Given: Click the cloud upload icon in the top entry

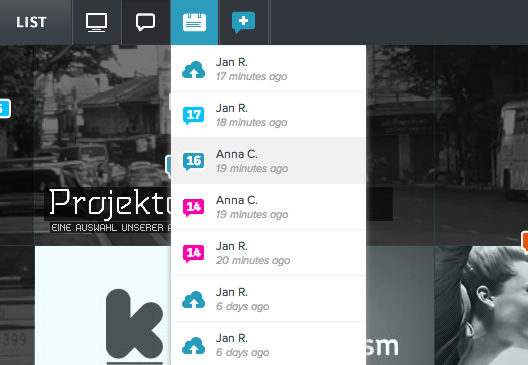Looking at the screenshot, I should [194, 70].
